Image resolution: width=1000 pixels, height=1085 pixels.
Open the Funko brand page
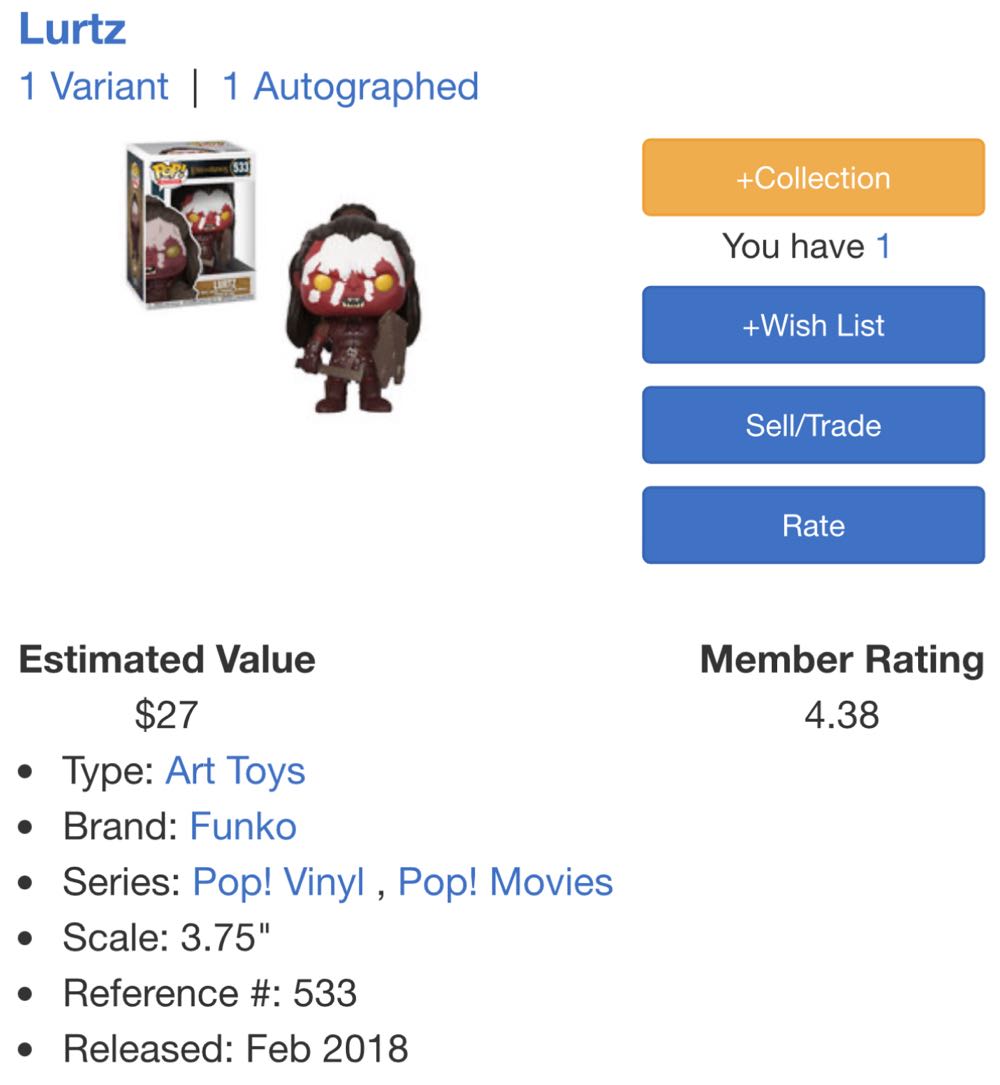point(243,826)
